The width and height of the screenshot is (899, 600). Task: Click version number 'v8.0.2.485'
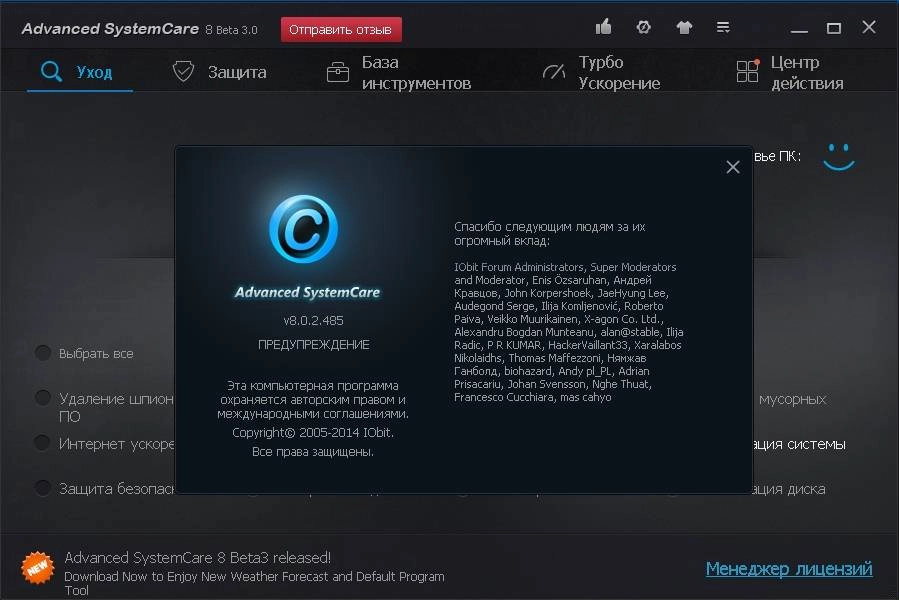point(314,321)
